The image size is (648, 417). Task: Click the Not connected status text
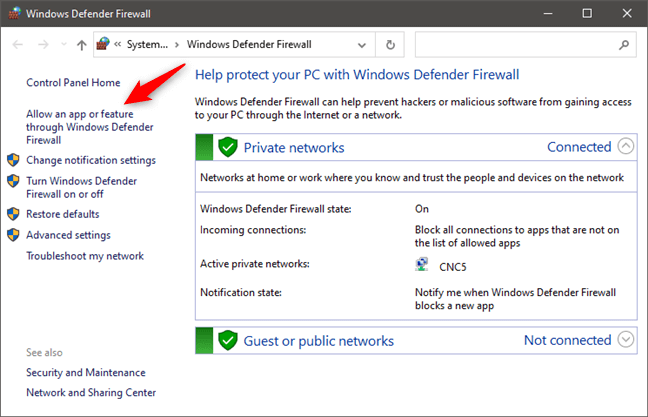[567, 340]
